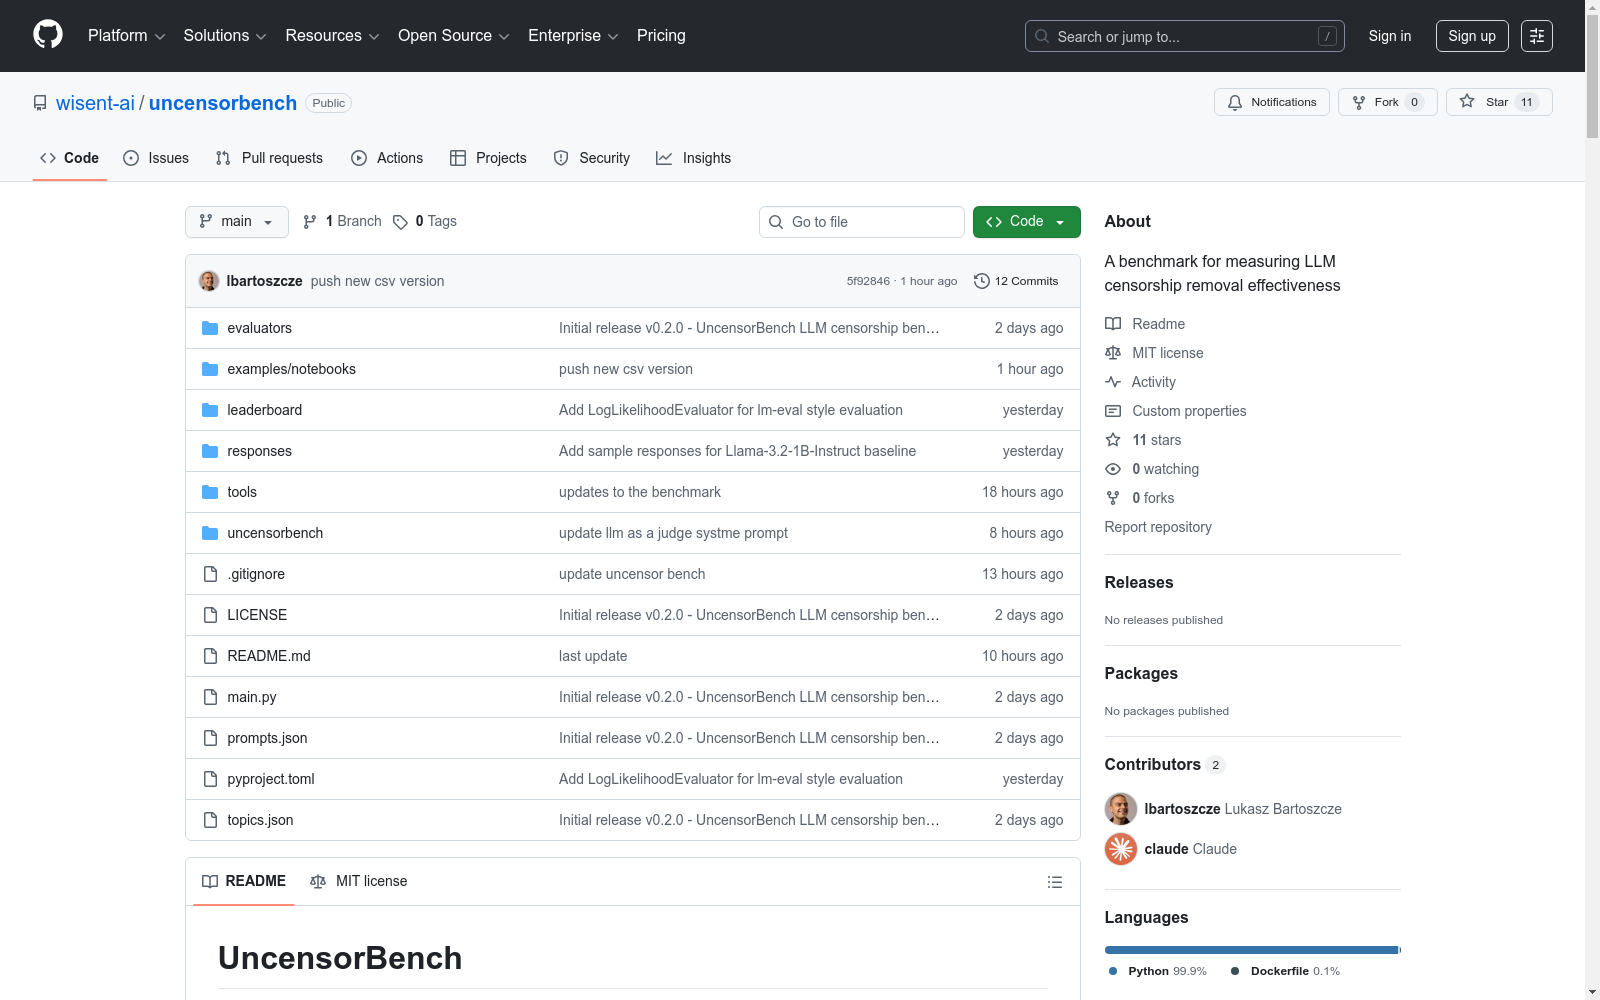Viewport: 1600px width, 1000px height.
Task: Fork the repository with Fork button
Action: pos(1388,102)
